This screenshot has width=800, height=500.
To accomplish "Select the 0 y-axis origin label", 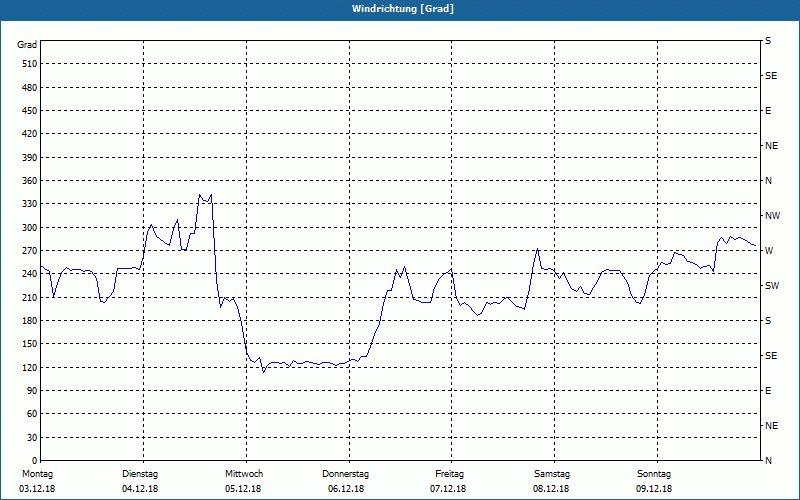I will pyautogui.click(x=35, y=461).
